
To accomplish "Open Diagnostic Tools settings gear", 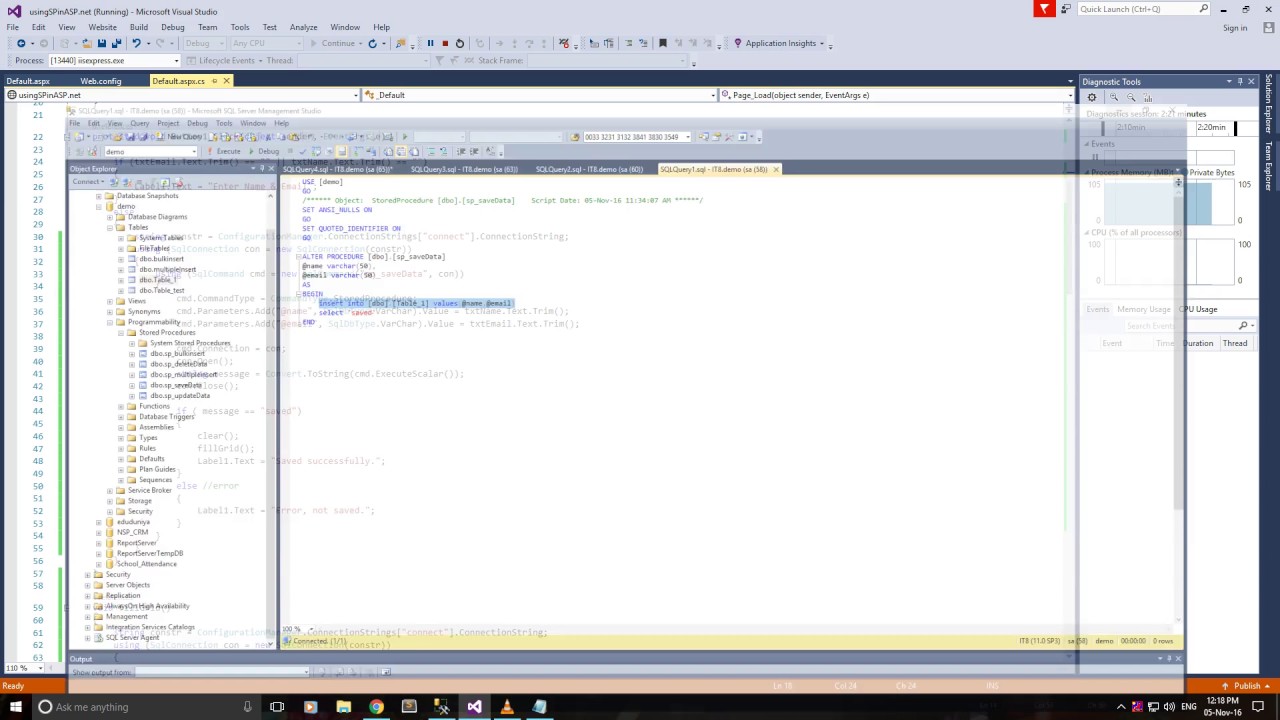I will [x=1092, y=98].
